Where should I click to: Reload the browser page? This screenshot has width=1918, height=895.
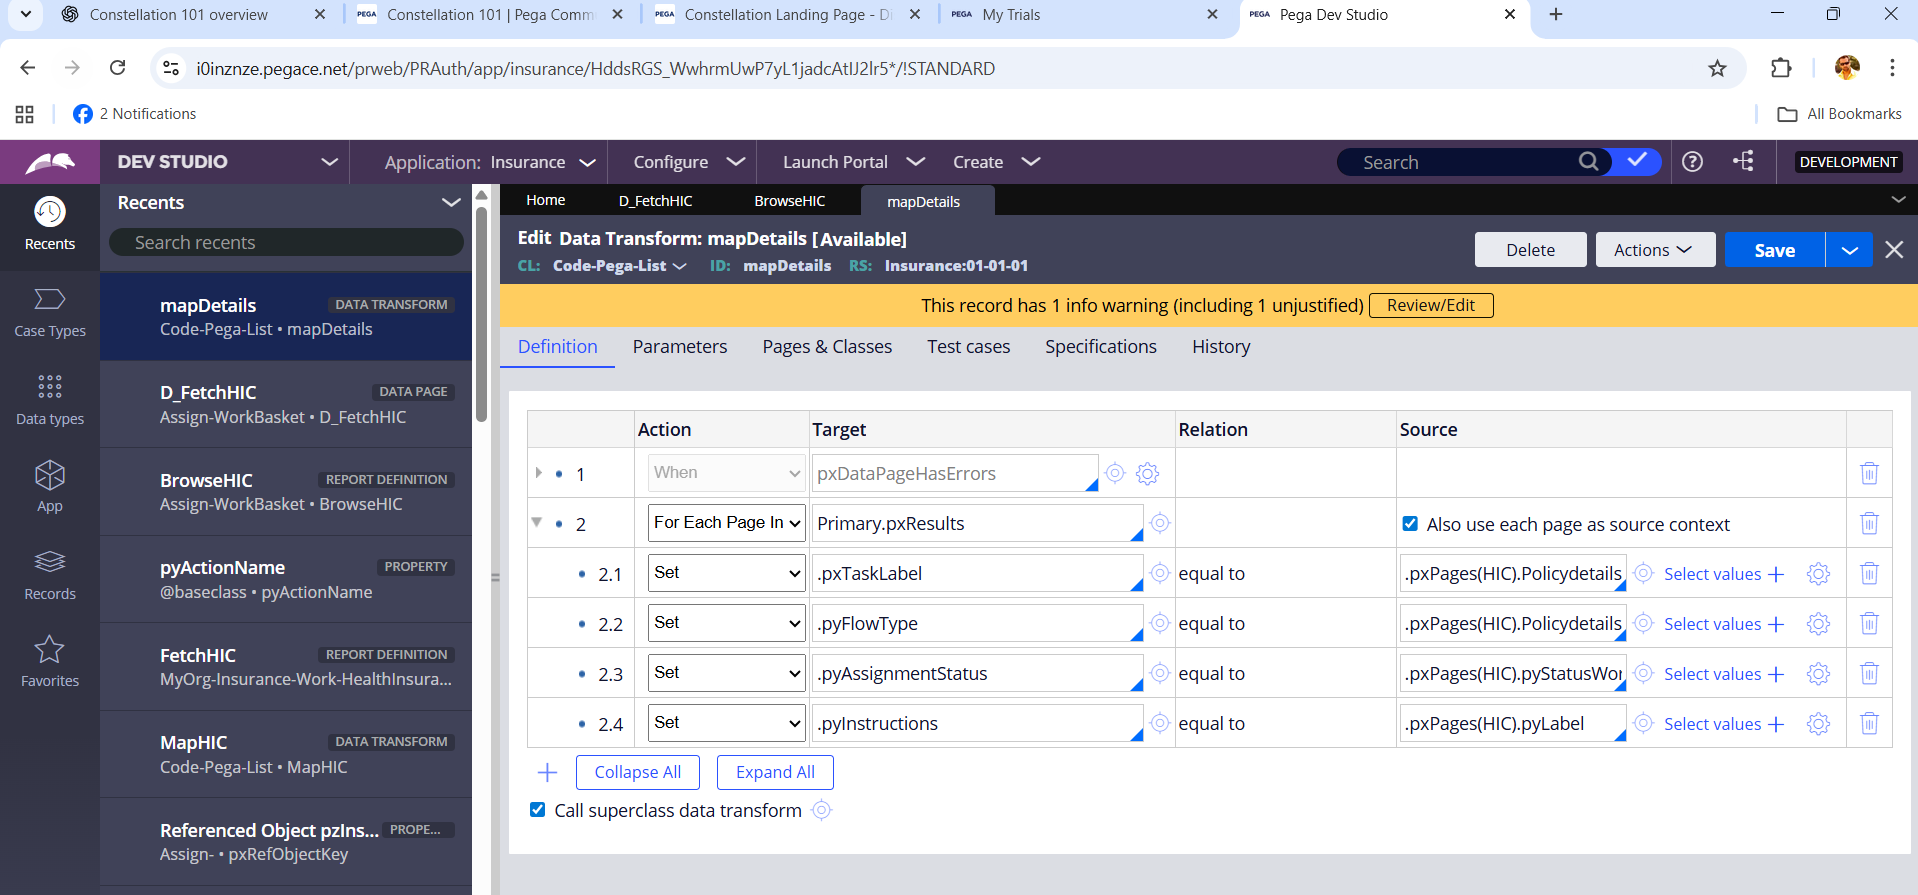point(118,68)
